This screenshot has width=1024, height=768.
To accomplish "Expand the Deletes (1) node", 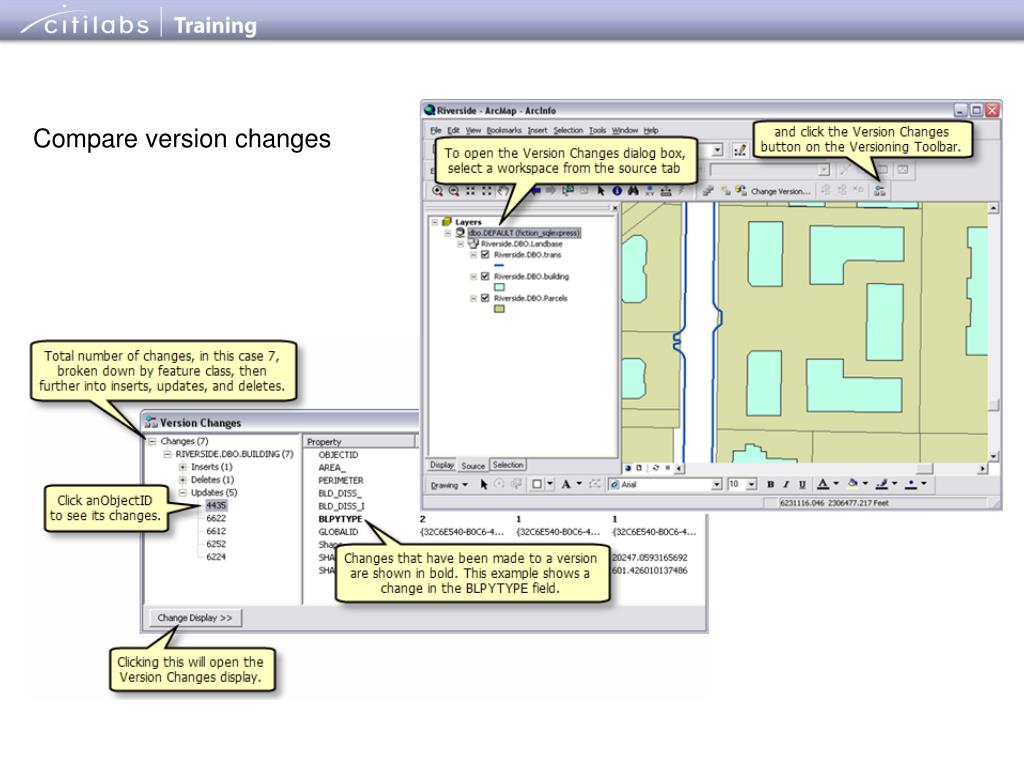I will pos(183,480).
